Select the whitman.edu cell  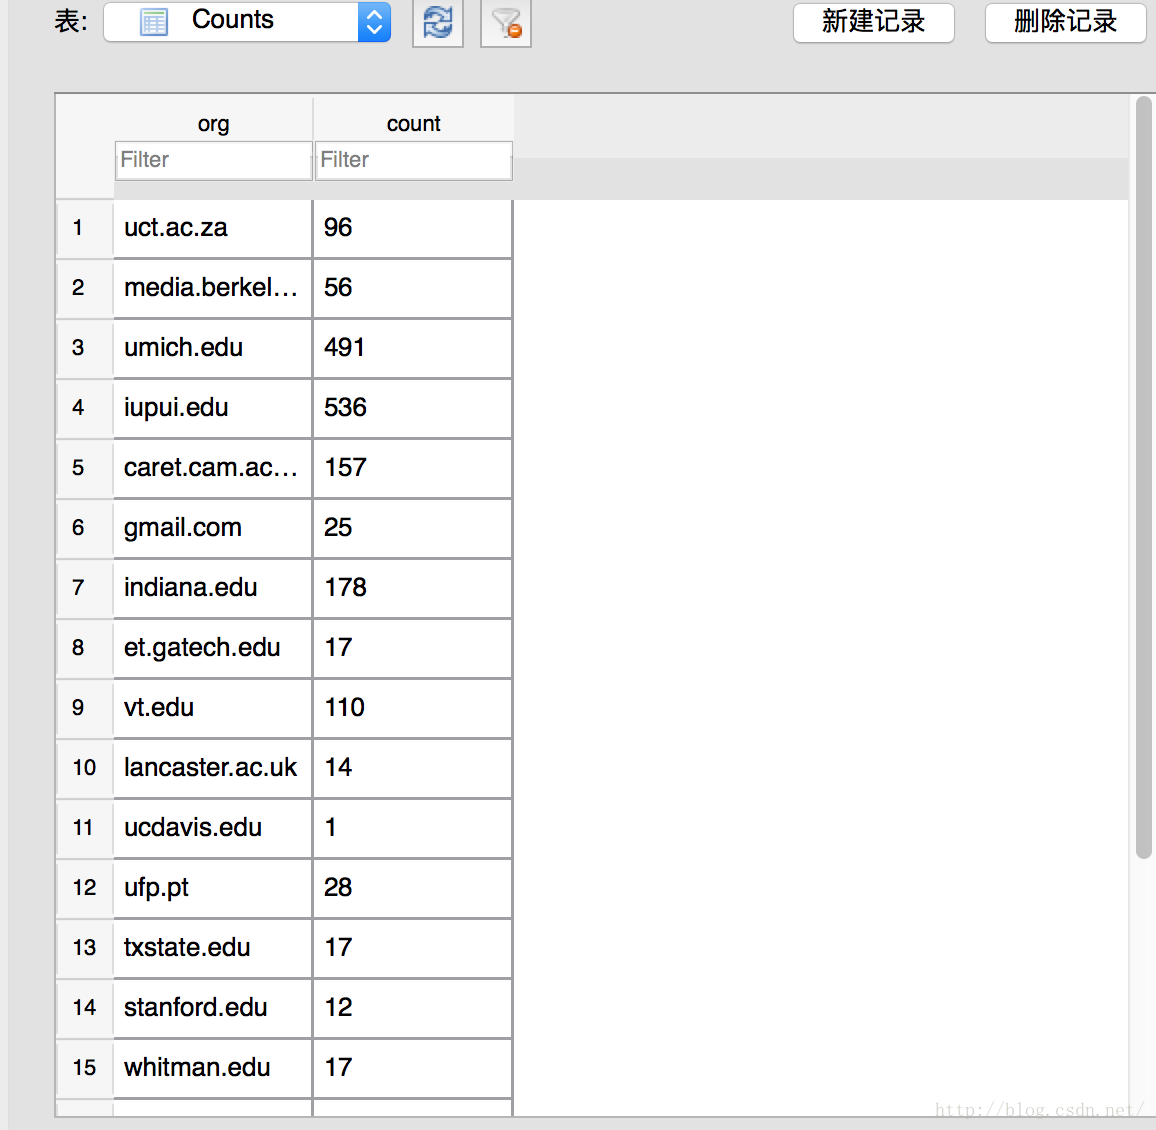(213, 1068)
